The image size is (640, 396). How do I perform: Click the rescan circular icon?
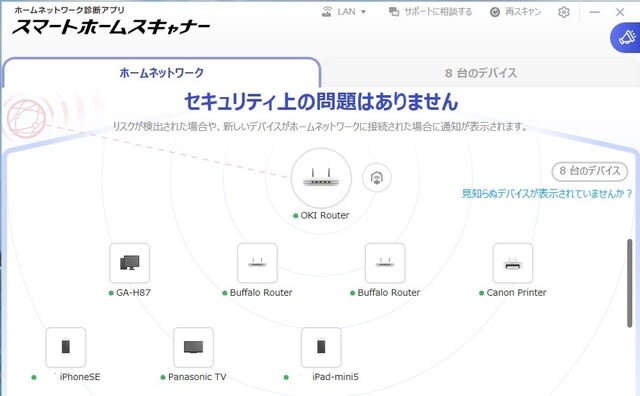495,12
